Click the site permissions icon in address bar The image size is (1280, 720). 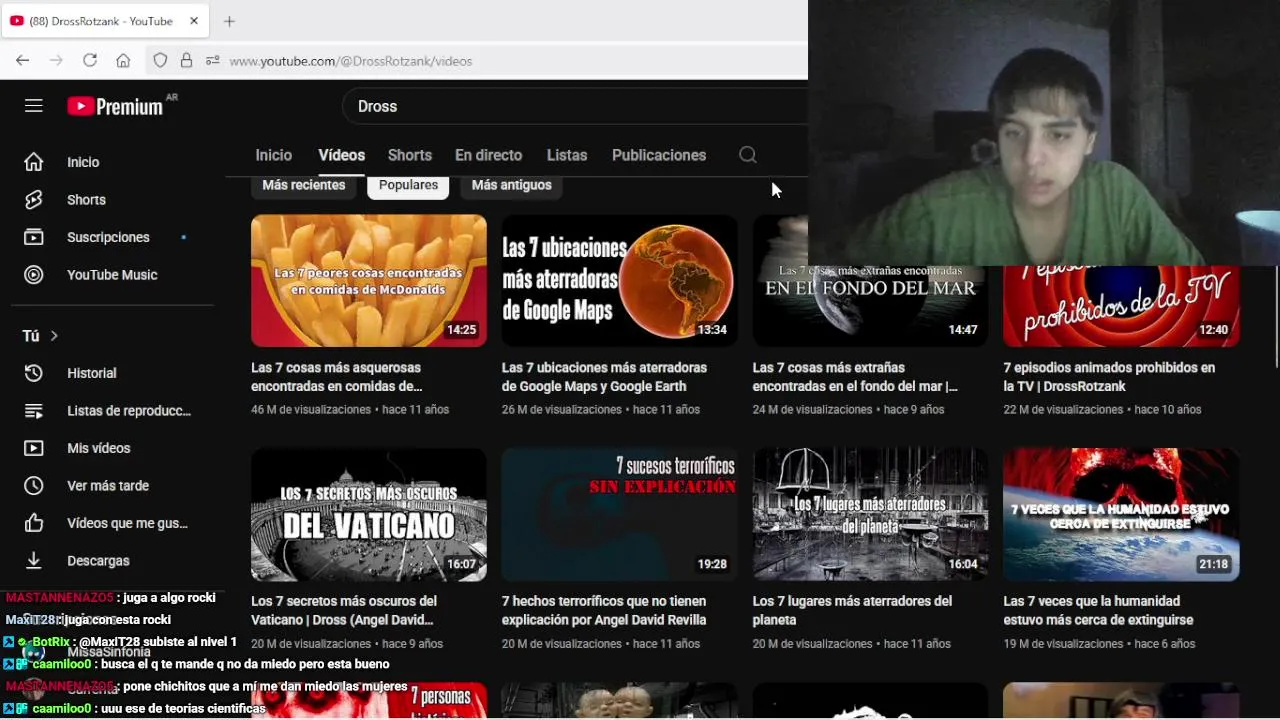click(x=212, y=61)
